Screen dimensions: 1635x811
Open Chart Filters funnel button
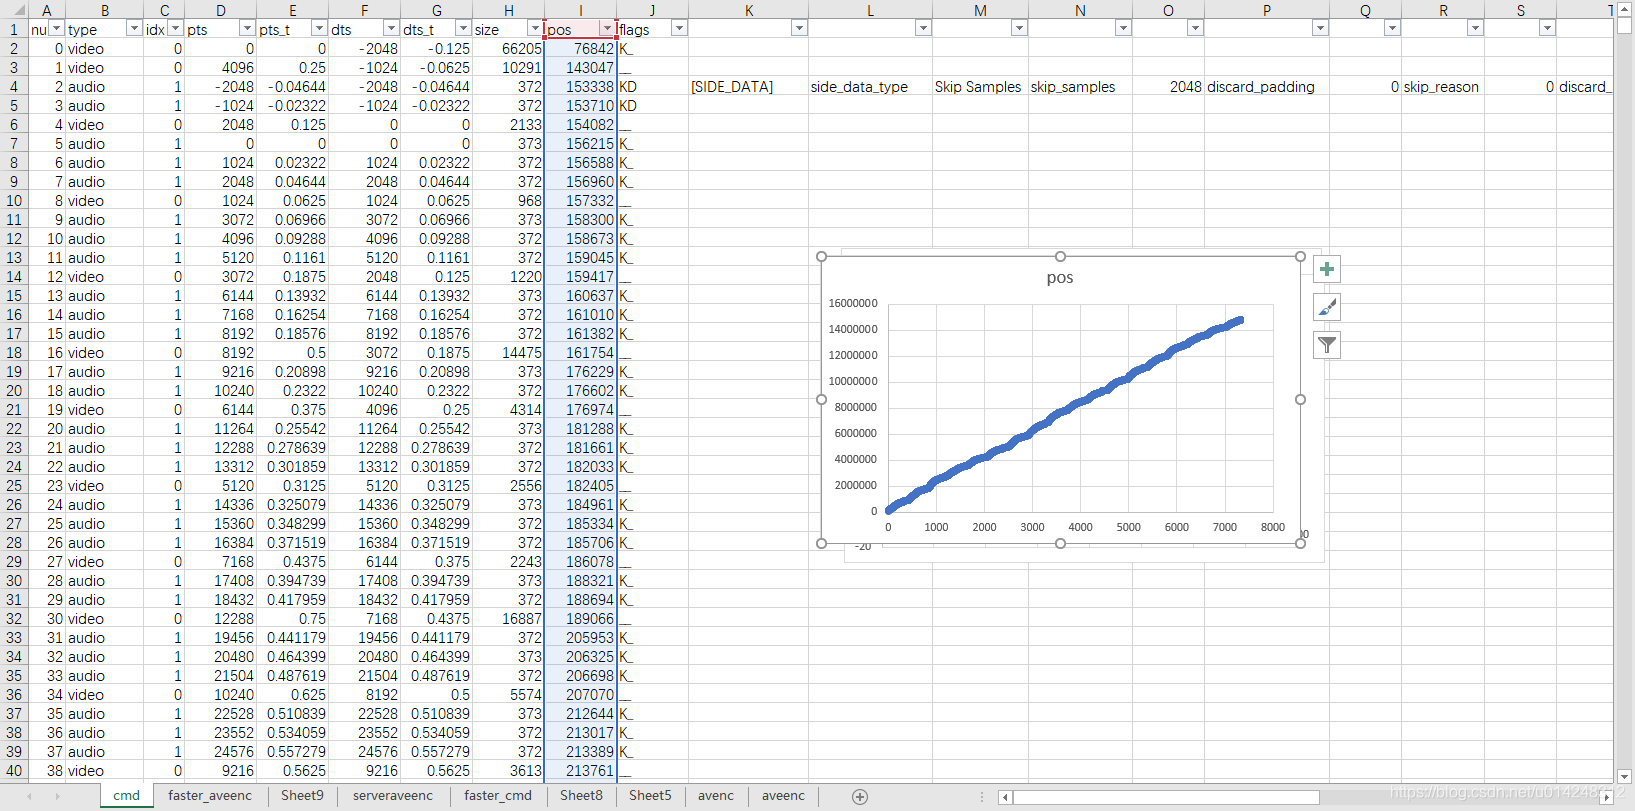pos(1327,345)
